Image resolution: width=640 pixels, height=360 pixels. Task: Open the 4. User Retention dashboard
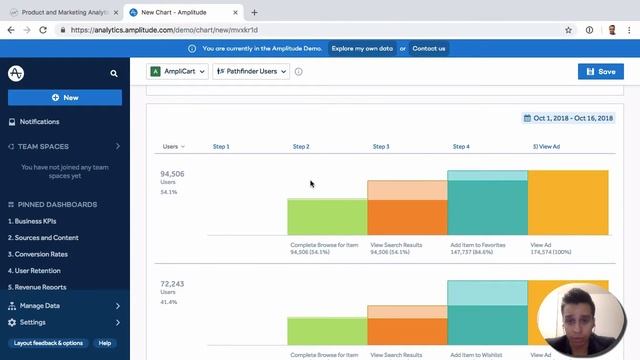[x=34, y=271]
